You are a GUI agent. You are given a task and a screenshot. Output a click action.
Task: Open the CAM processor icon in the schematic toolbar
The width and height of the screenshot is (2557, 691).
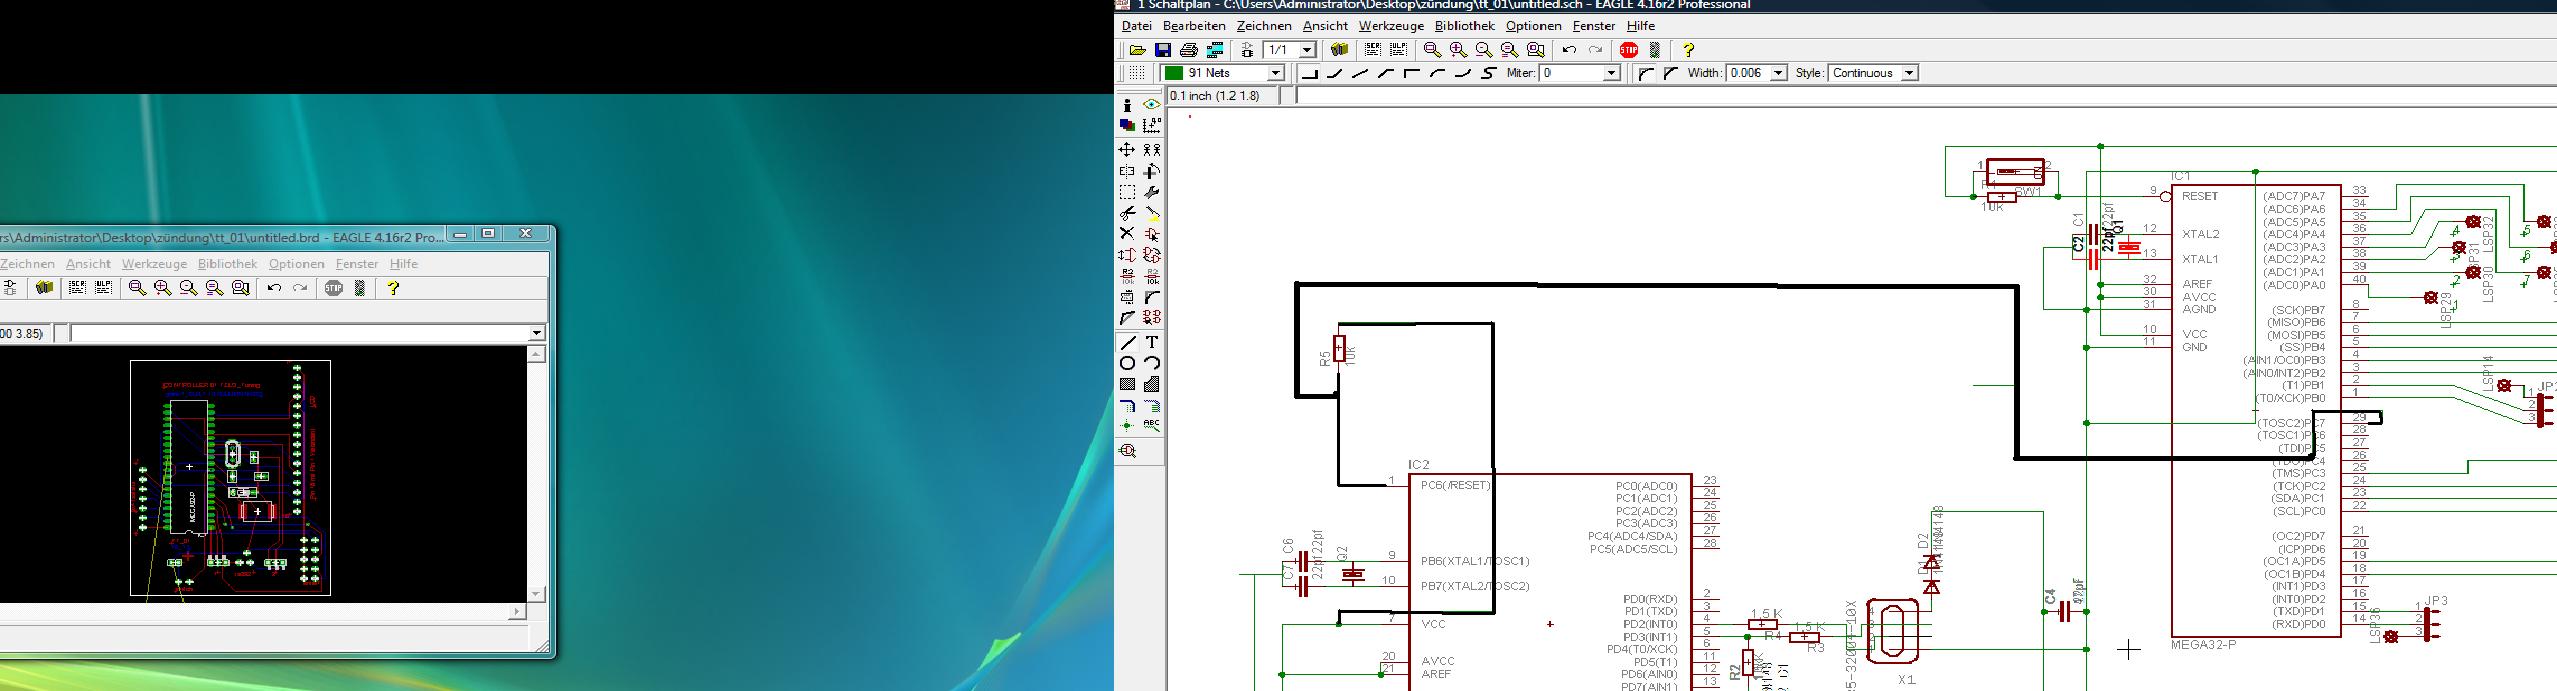[x=1215, y=50]
